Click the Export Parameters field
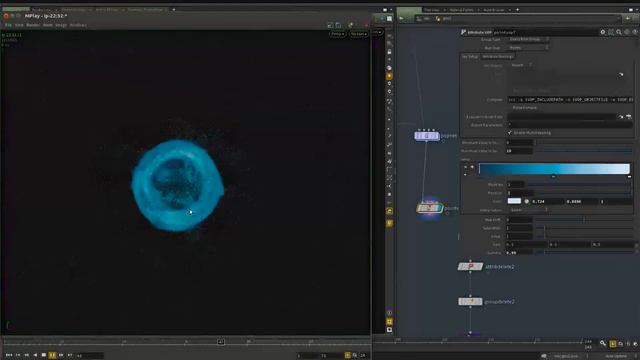Viewport: 640px width, 360px height. click(x=570, y=125)
